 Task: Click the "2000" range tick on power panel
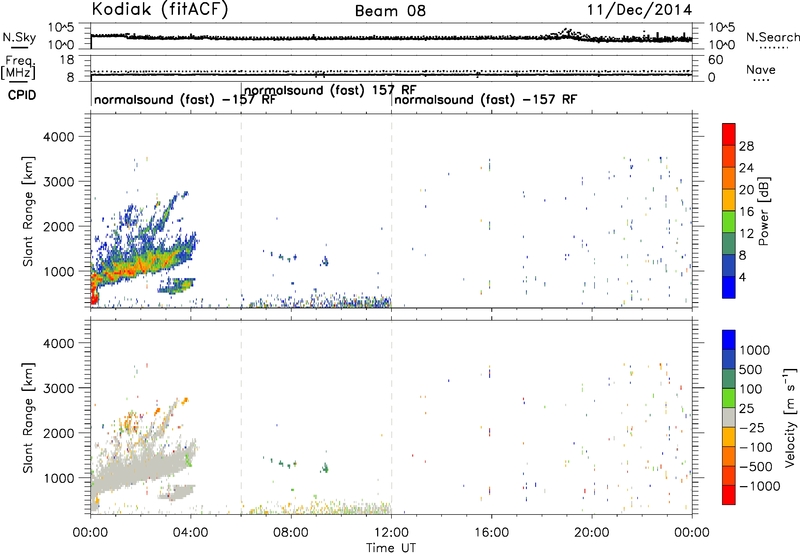(58, 226)
